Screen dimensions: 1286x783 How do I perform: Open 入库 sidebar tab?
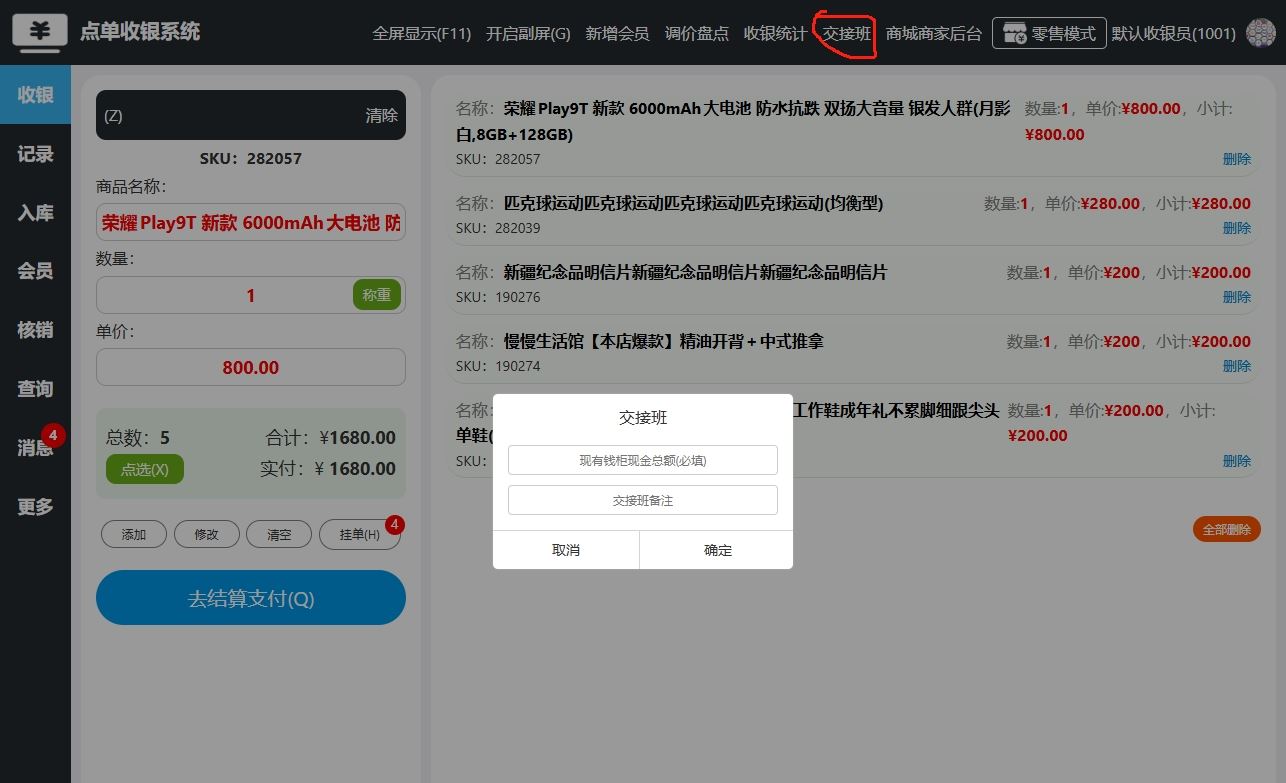(x=35, y=213)
